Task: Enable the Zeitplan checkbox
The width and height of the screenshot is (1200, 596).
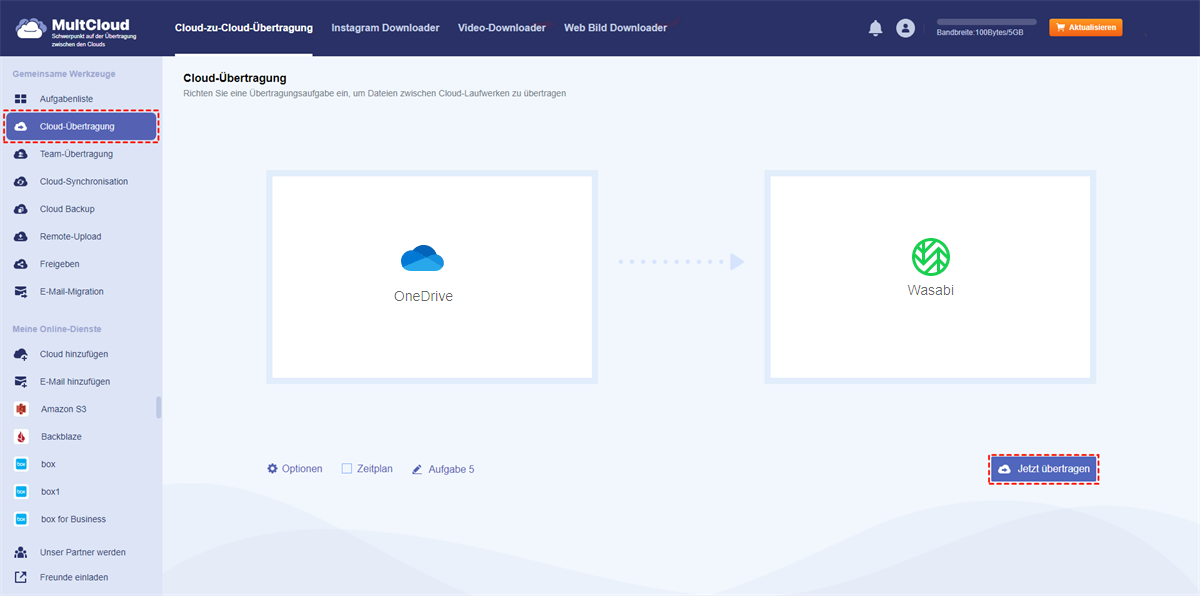Action: [347, 468]
